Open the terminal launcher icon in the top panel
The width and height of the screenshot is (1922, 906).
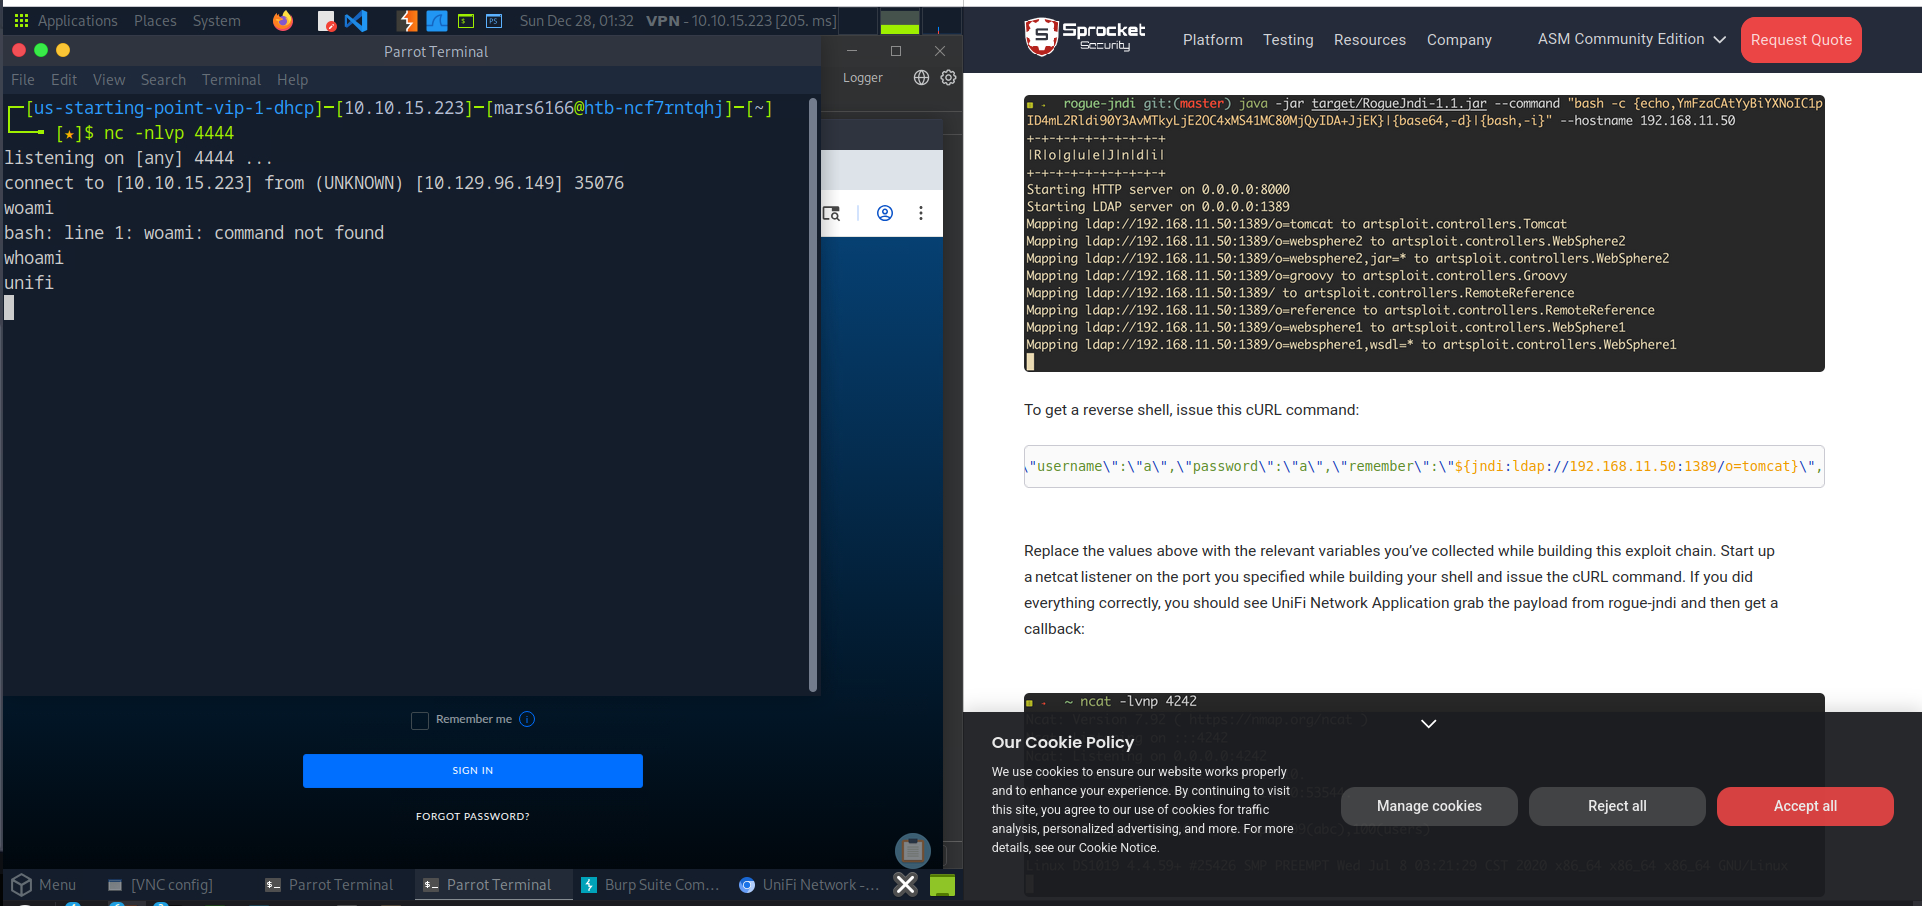(x=466, y=20)
